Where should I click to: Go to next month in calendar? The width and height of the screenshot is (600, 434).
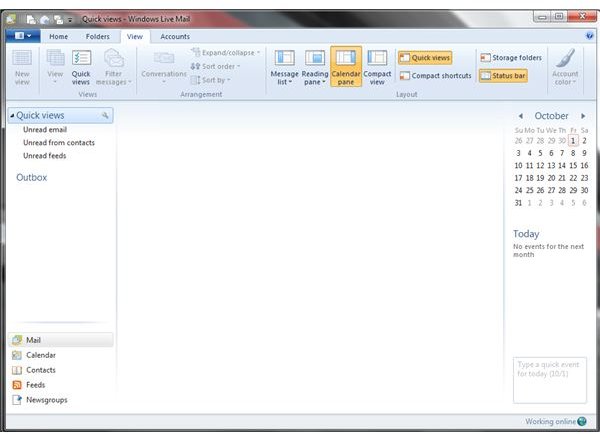(583, 116)
